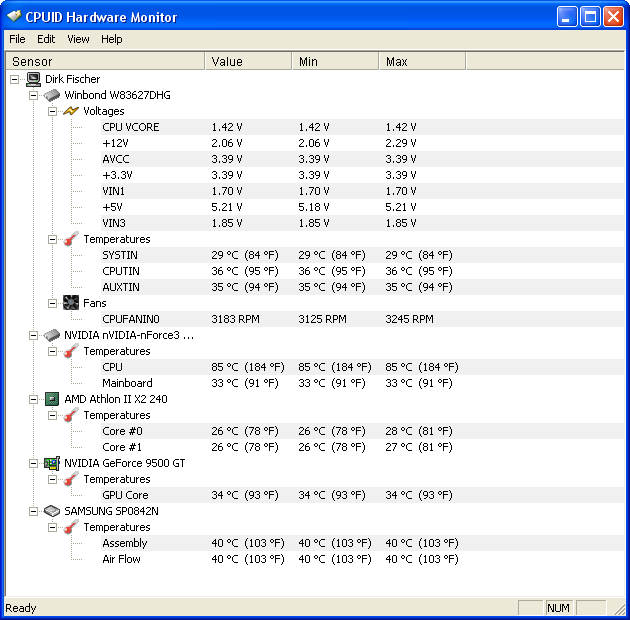Click the thermometer icon under GeForce 9500 GT
Image resolution: width=630 pixels, height=620 pixels.
click(x=71, y=479)
